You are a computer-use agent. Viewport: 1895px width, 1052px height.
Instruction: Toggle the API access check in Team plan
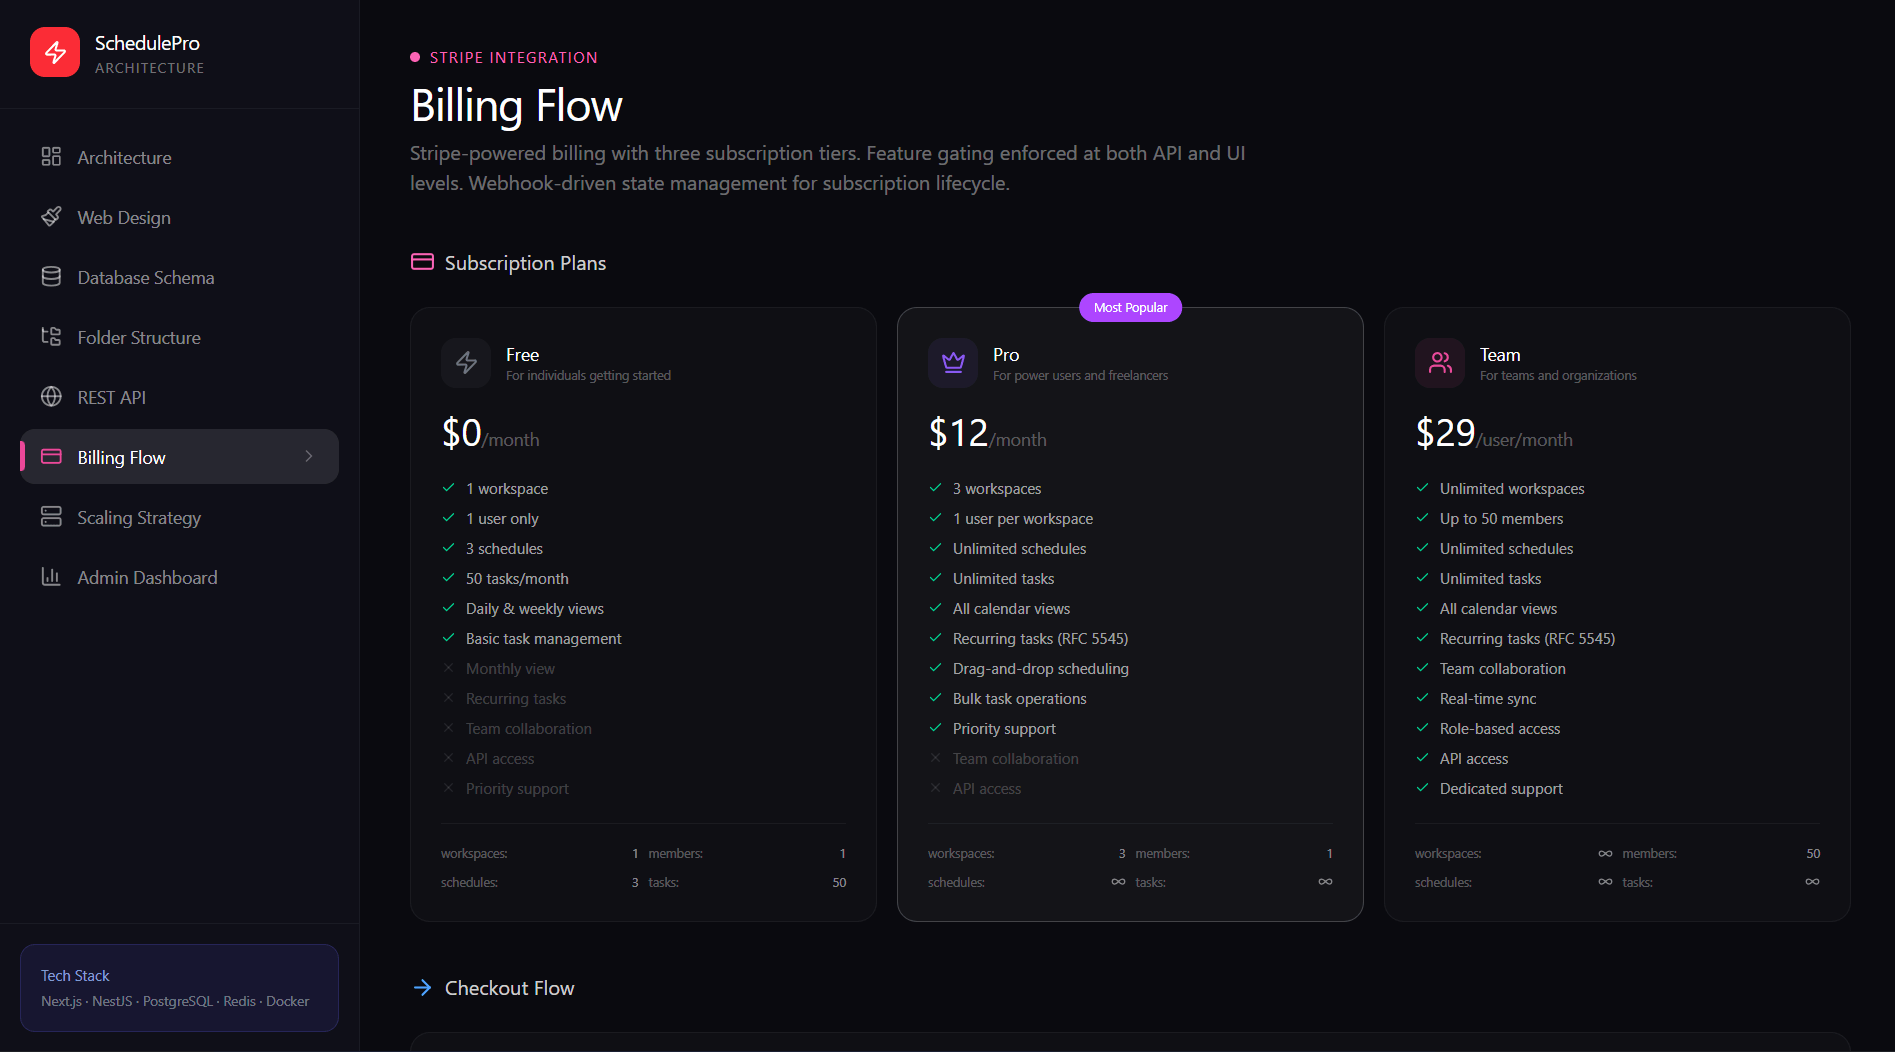[x=1423, y=758]
